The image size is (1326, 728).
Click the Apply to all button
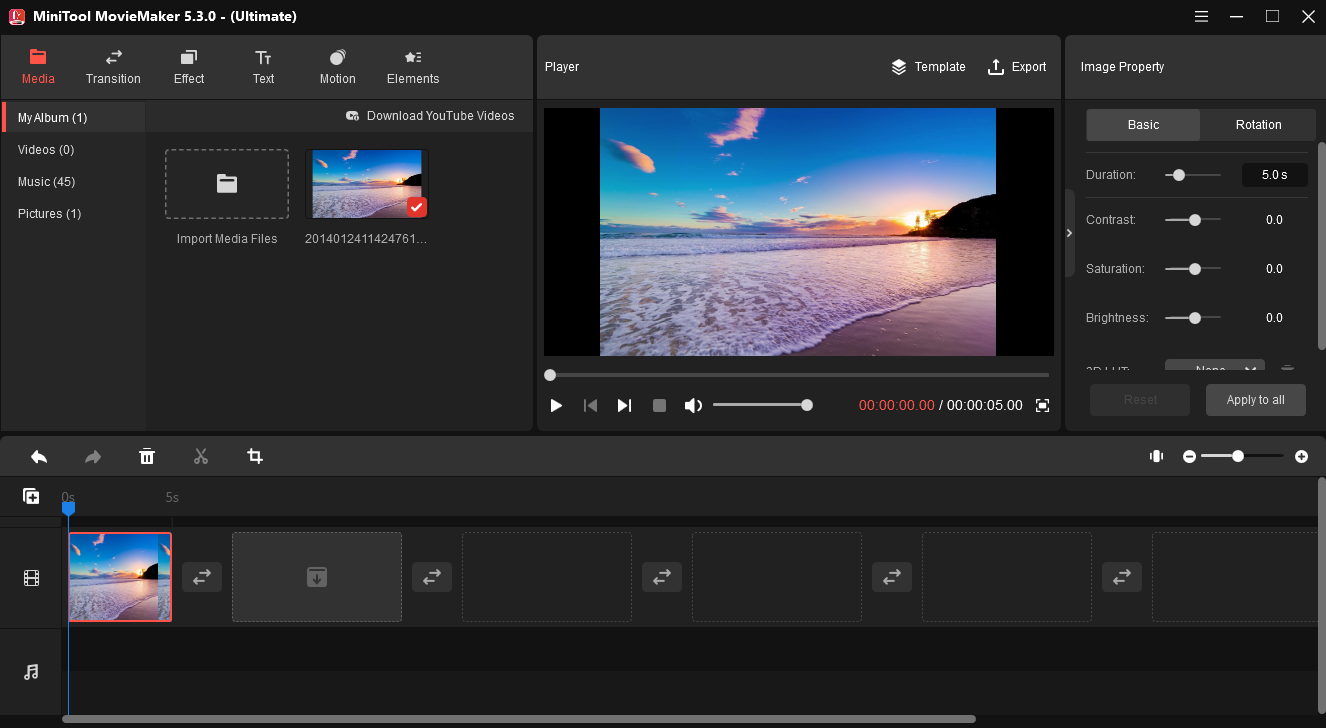1255,400
